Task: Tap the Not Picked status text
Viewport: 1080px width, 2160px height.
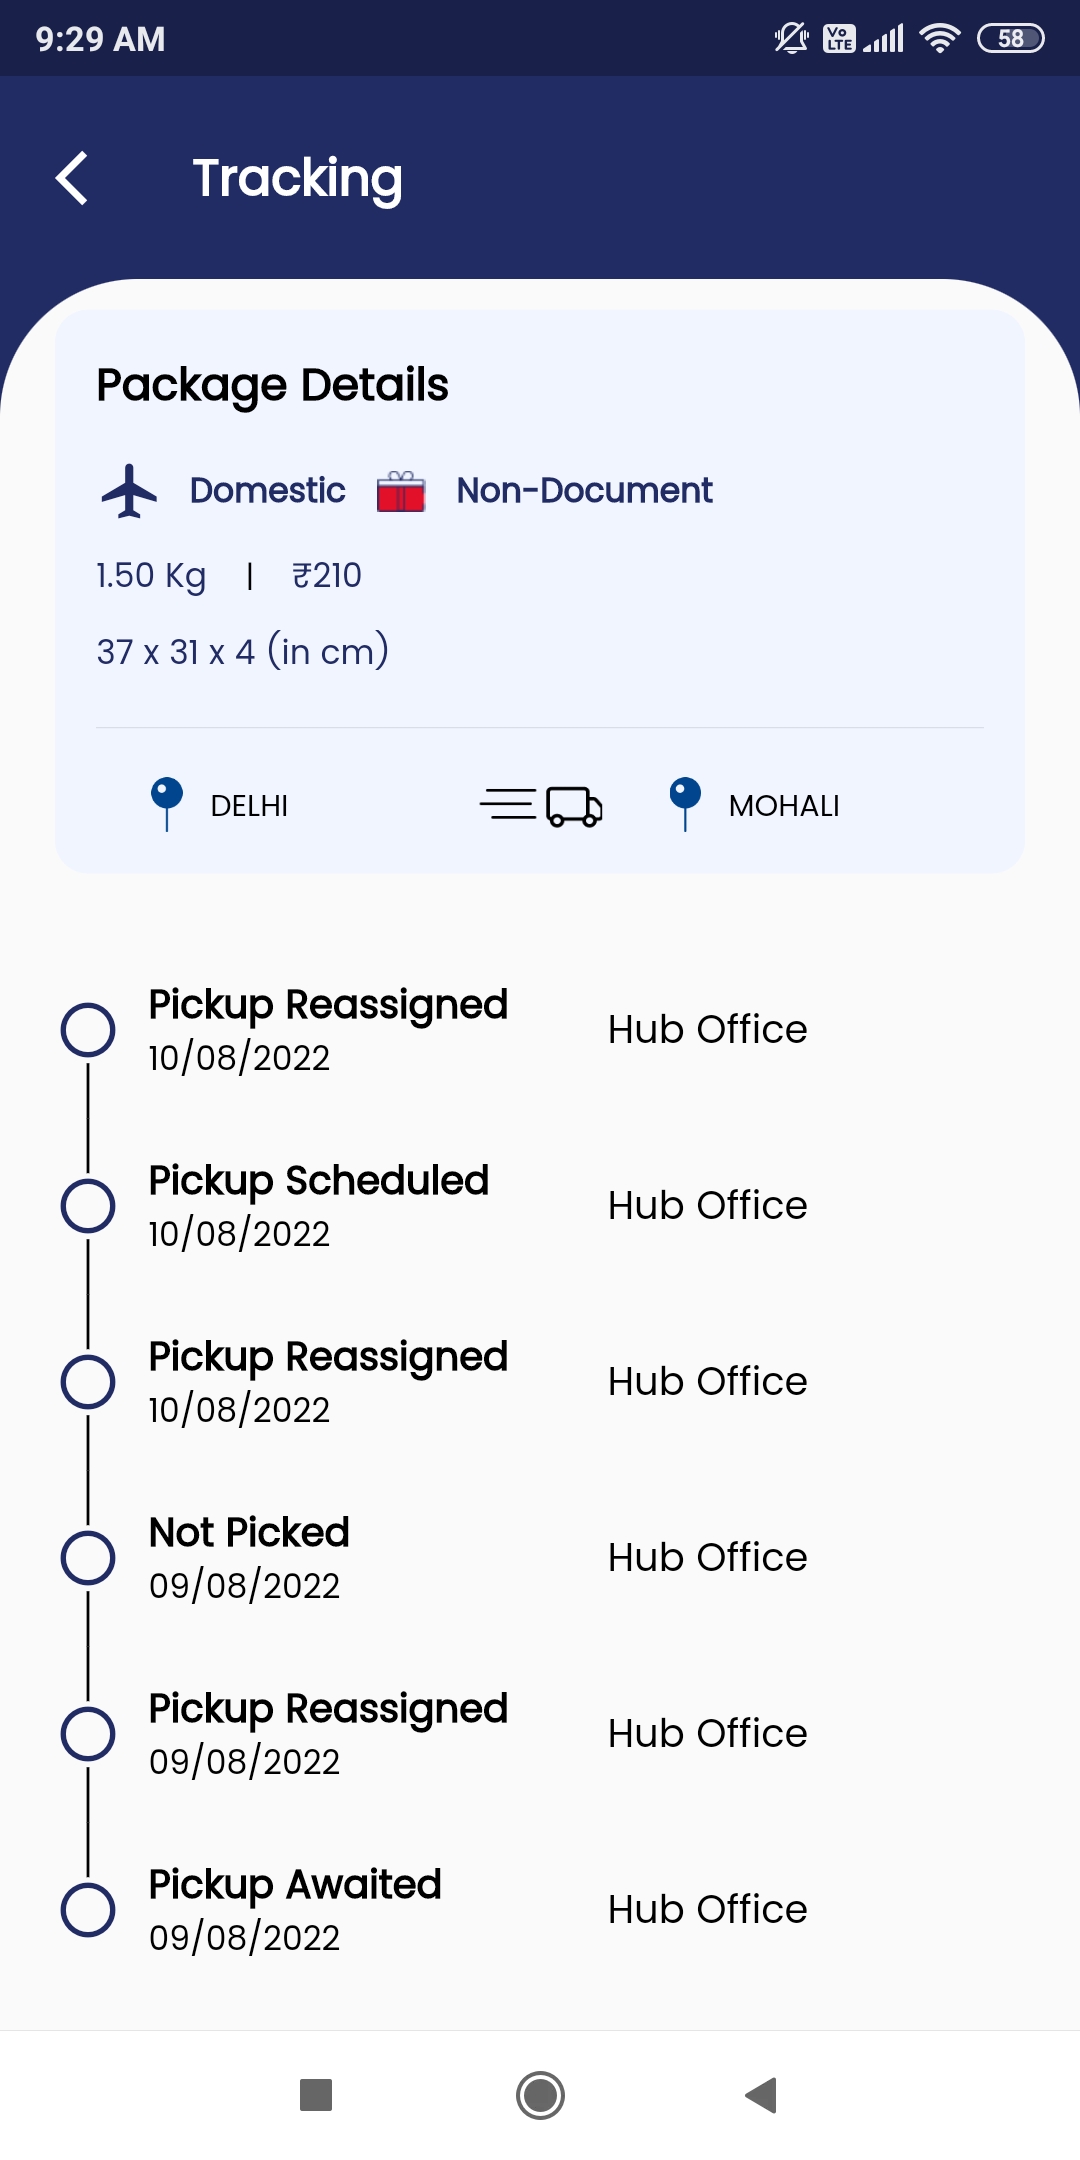Action: coord(249,1533)
